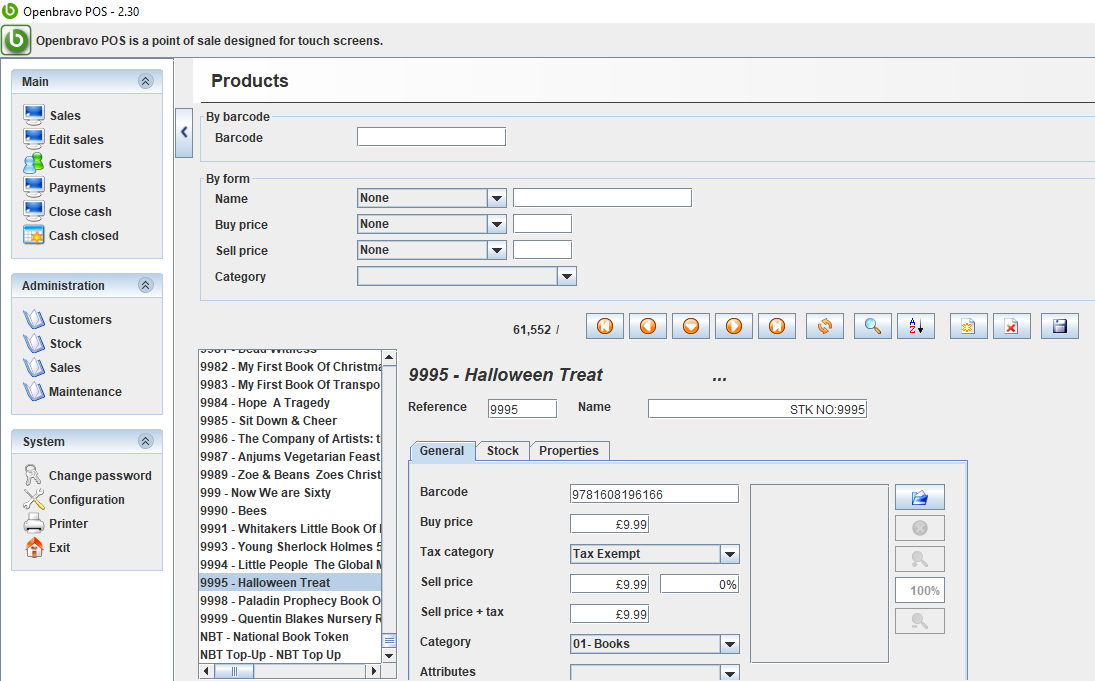Screen dimensions: 1095x681
Task: Open the Buy price filter condition dropdown
Action: point(497,224)
